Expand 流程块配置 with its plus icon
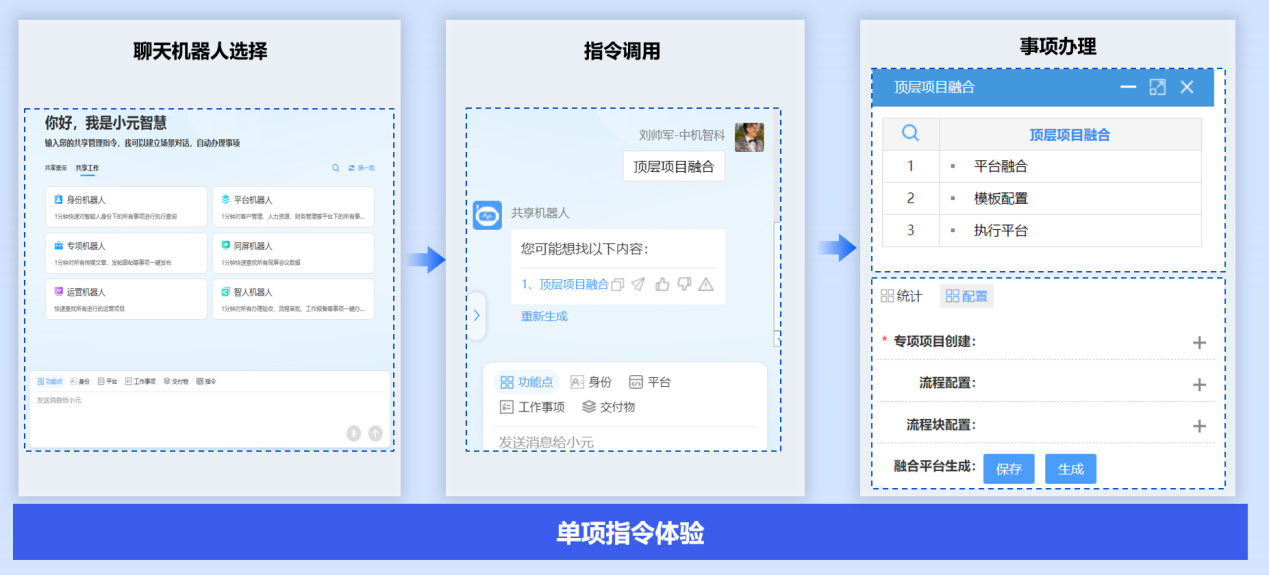Image resolution: width=1269 pixels, height=575 pixels. click(x=1199, y=427)
